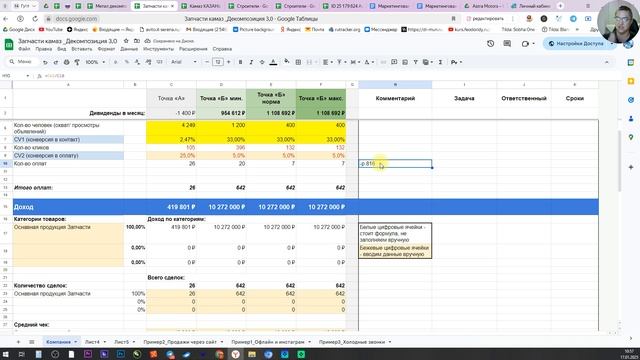This screenshot has height=360, width=640.
Task: Open the Расширения menu
Action: [193, 49]
